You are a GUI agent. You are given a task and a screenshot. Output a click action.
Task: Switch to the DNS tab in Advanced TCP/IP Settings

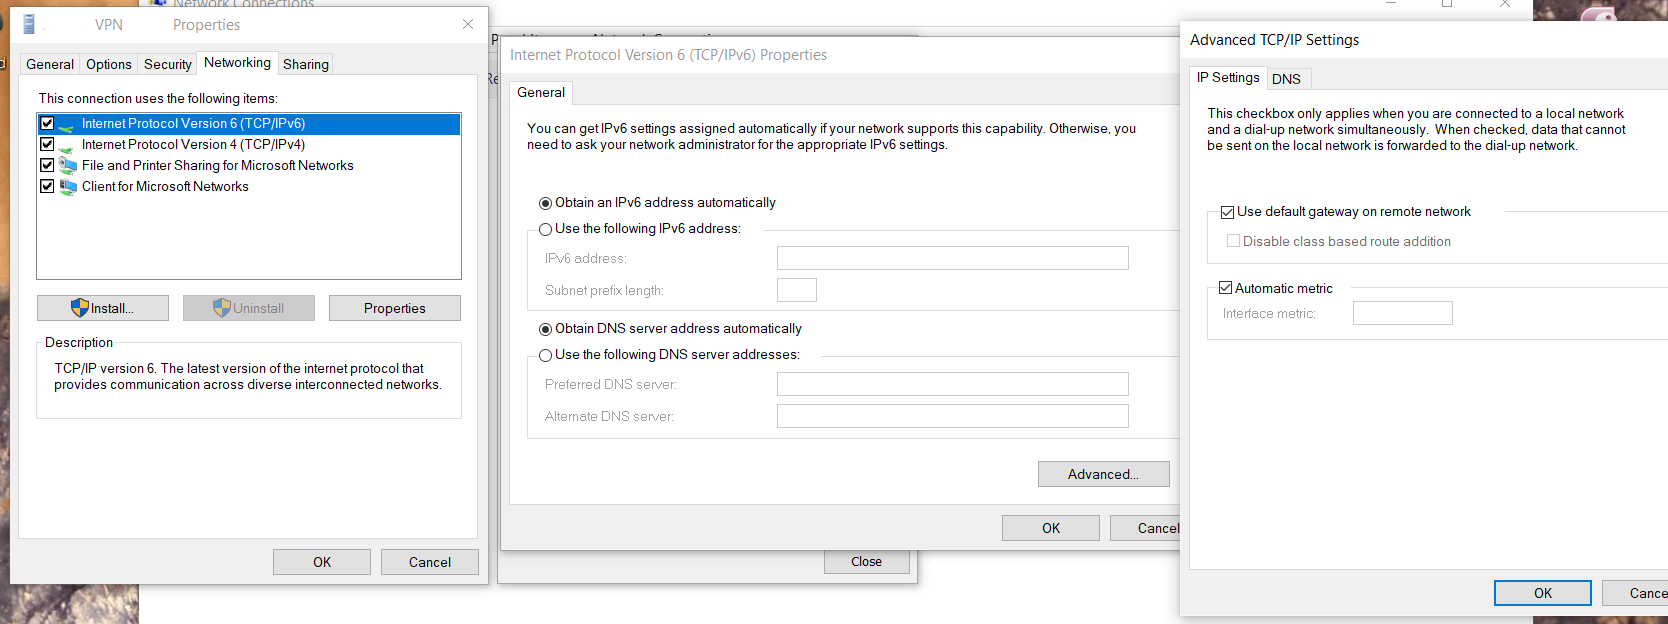coord(1286,79)
